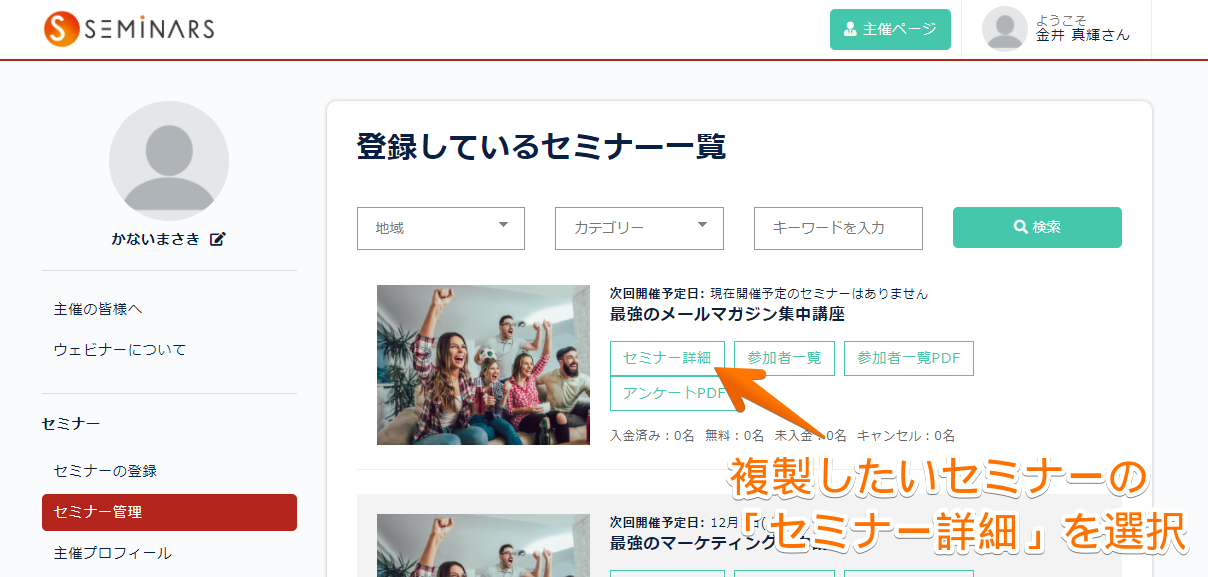Click the 入金済み：0名 status text

[652, 436]
